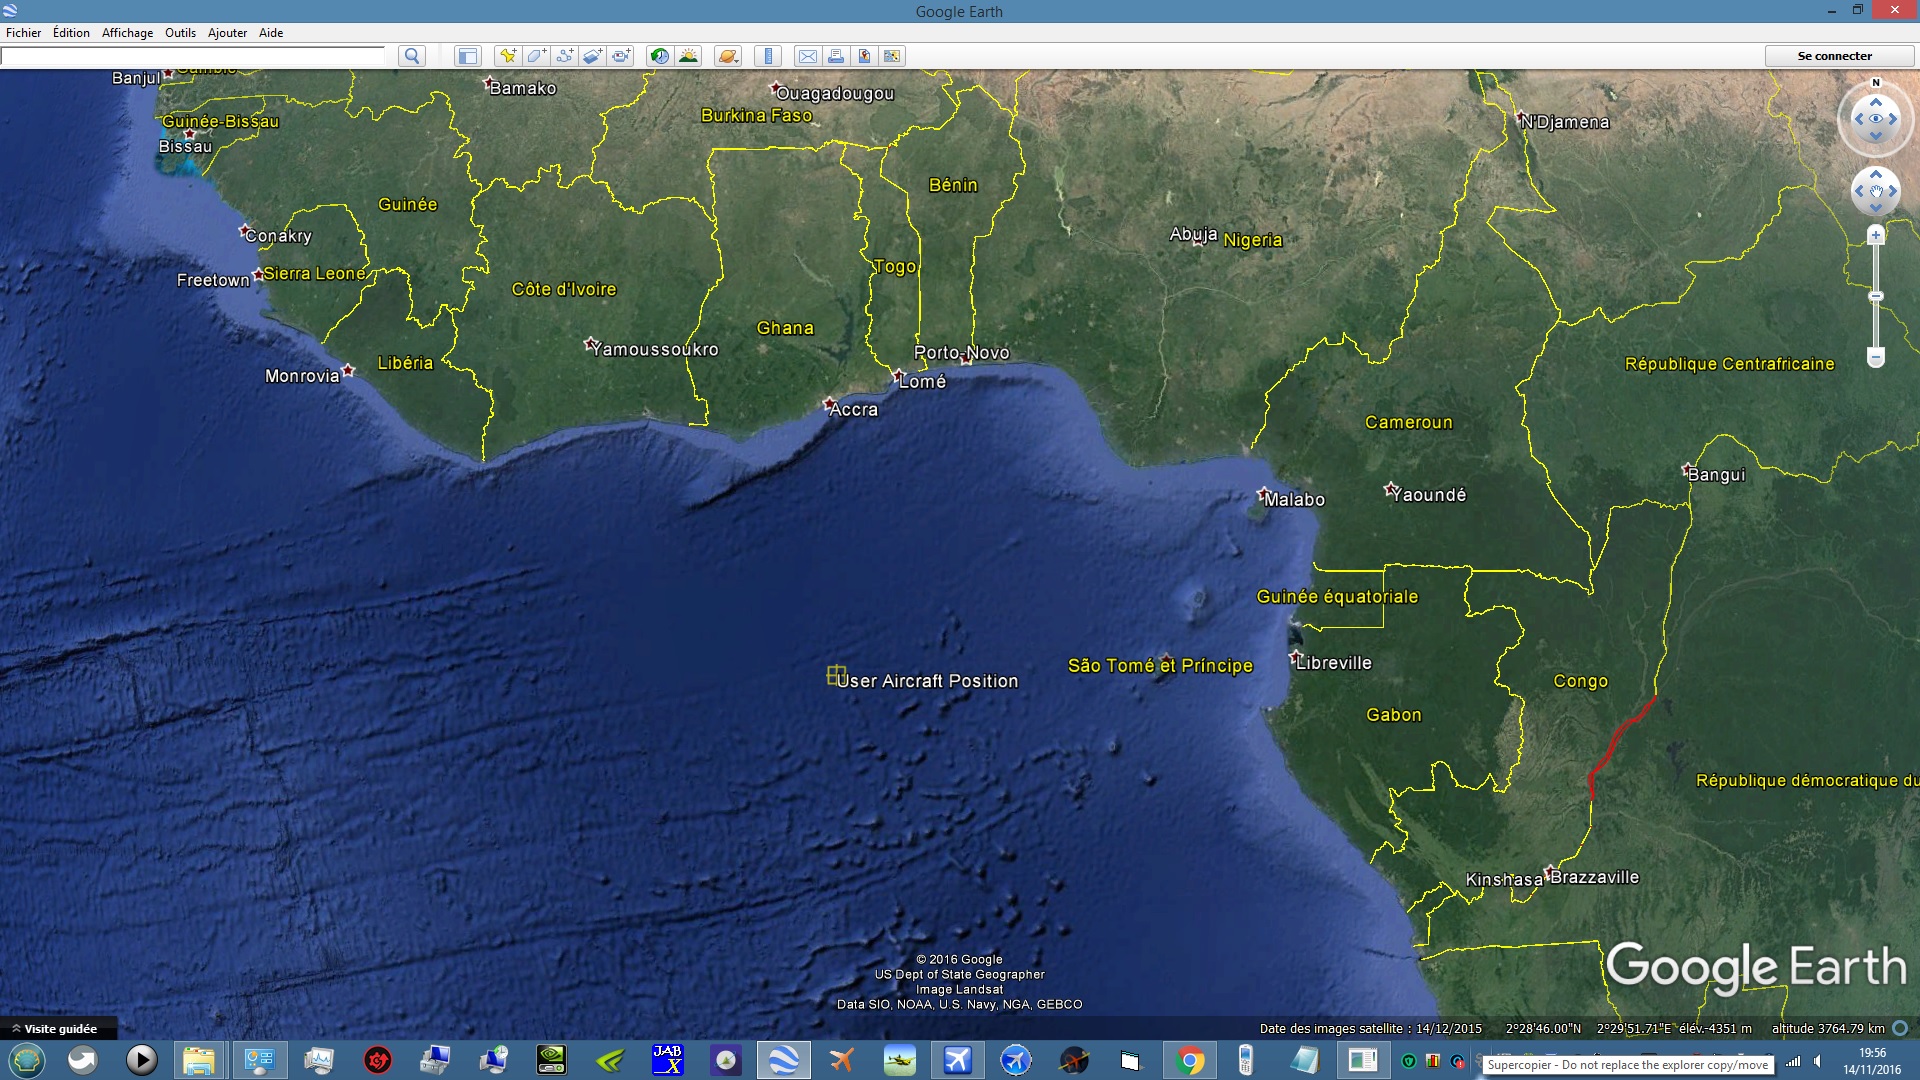Click the Bangui capital star marker

coord(1687,469)
